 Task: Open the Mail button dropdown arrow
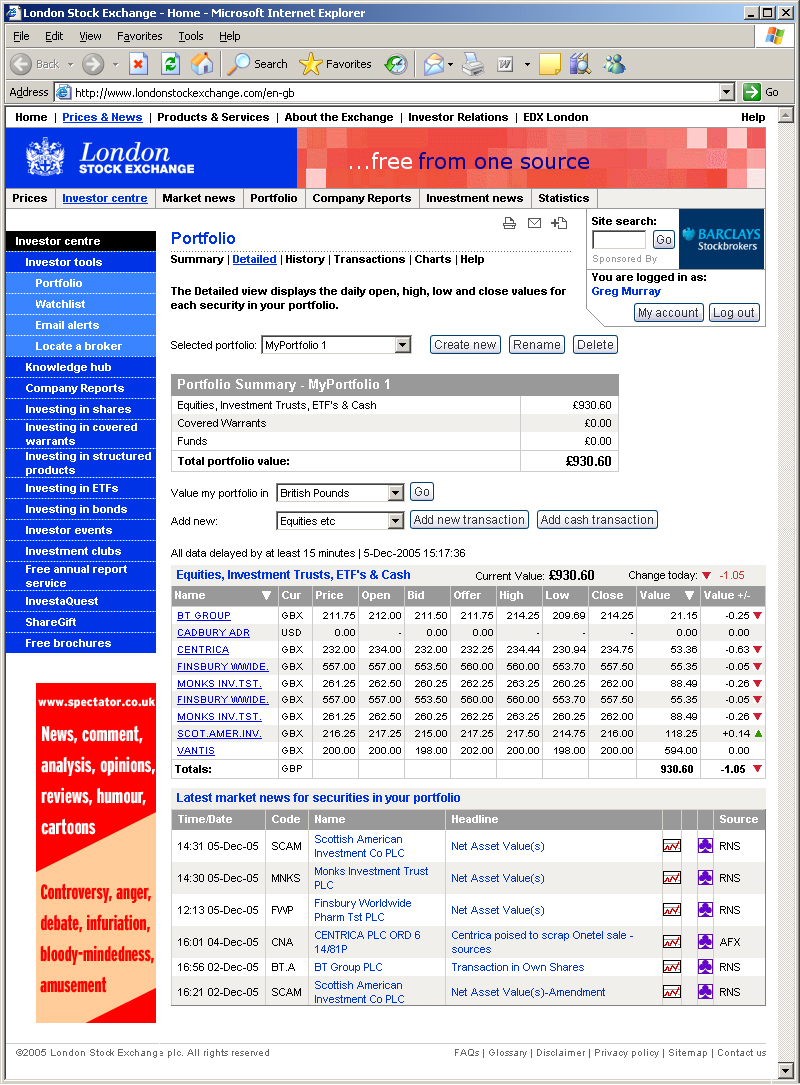click(x=451, y=64)
